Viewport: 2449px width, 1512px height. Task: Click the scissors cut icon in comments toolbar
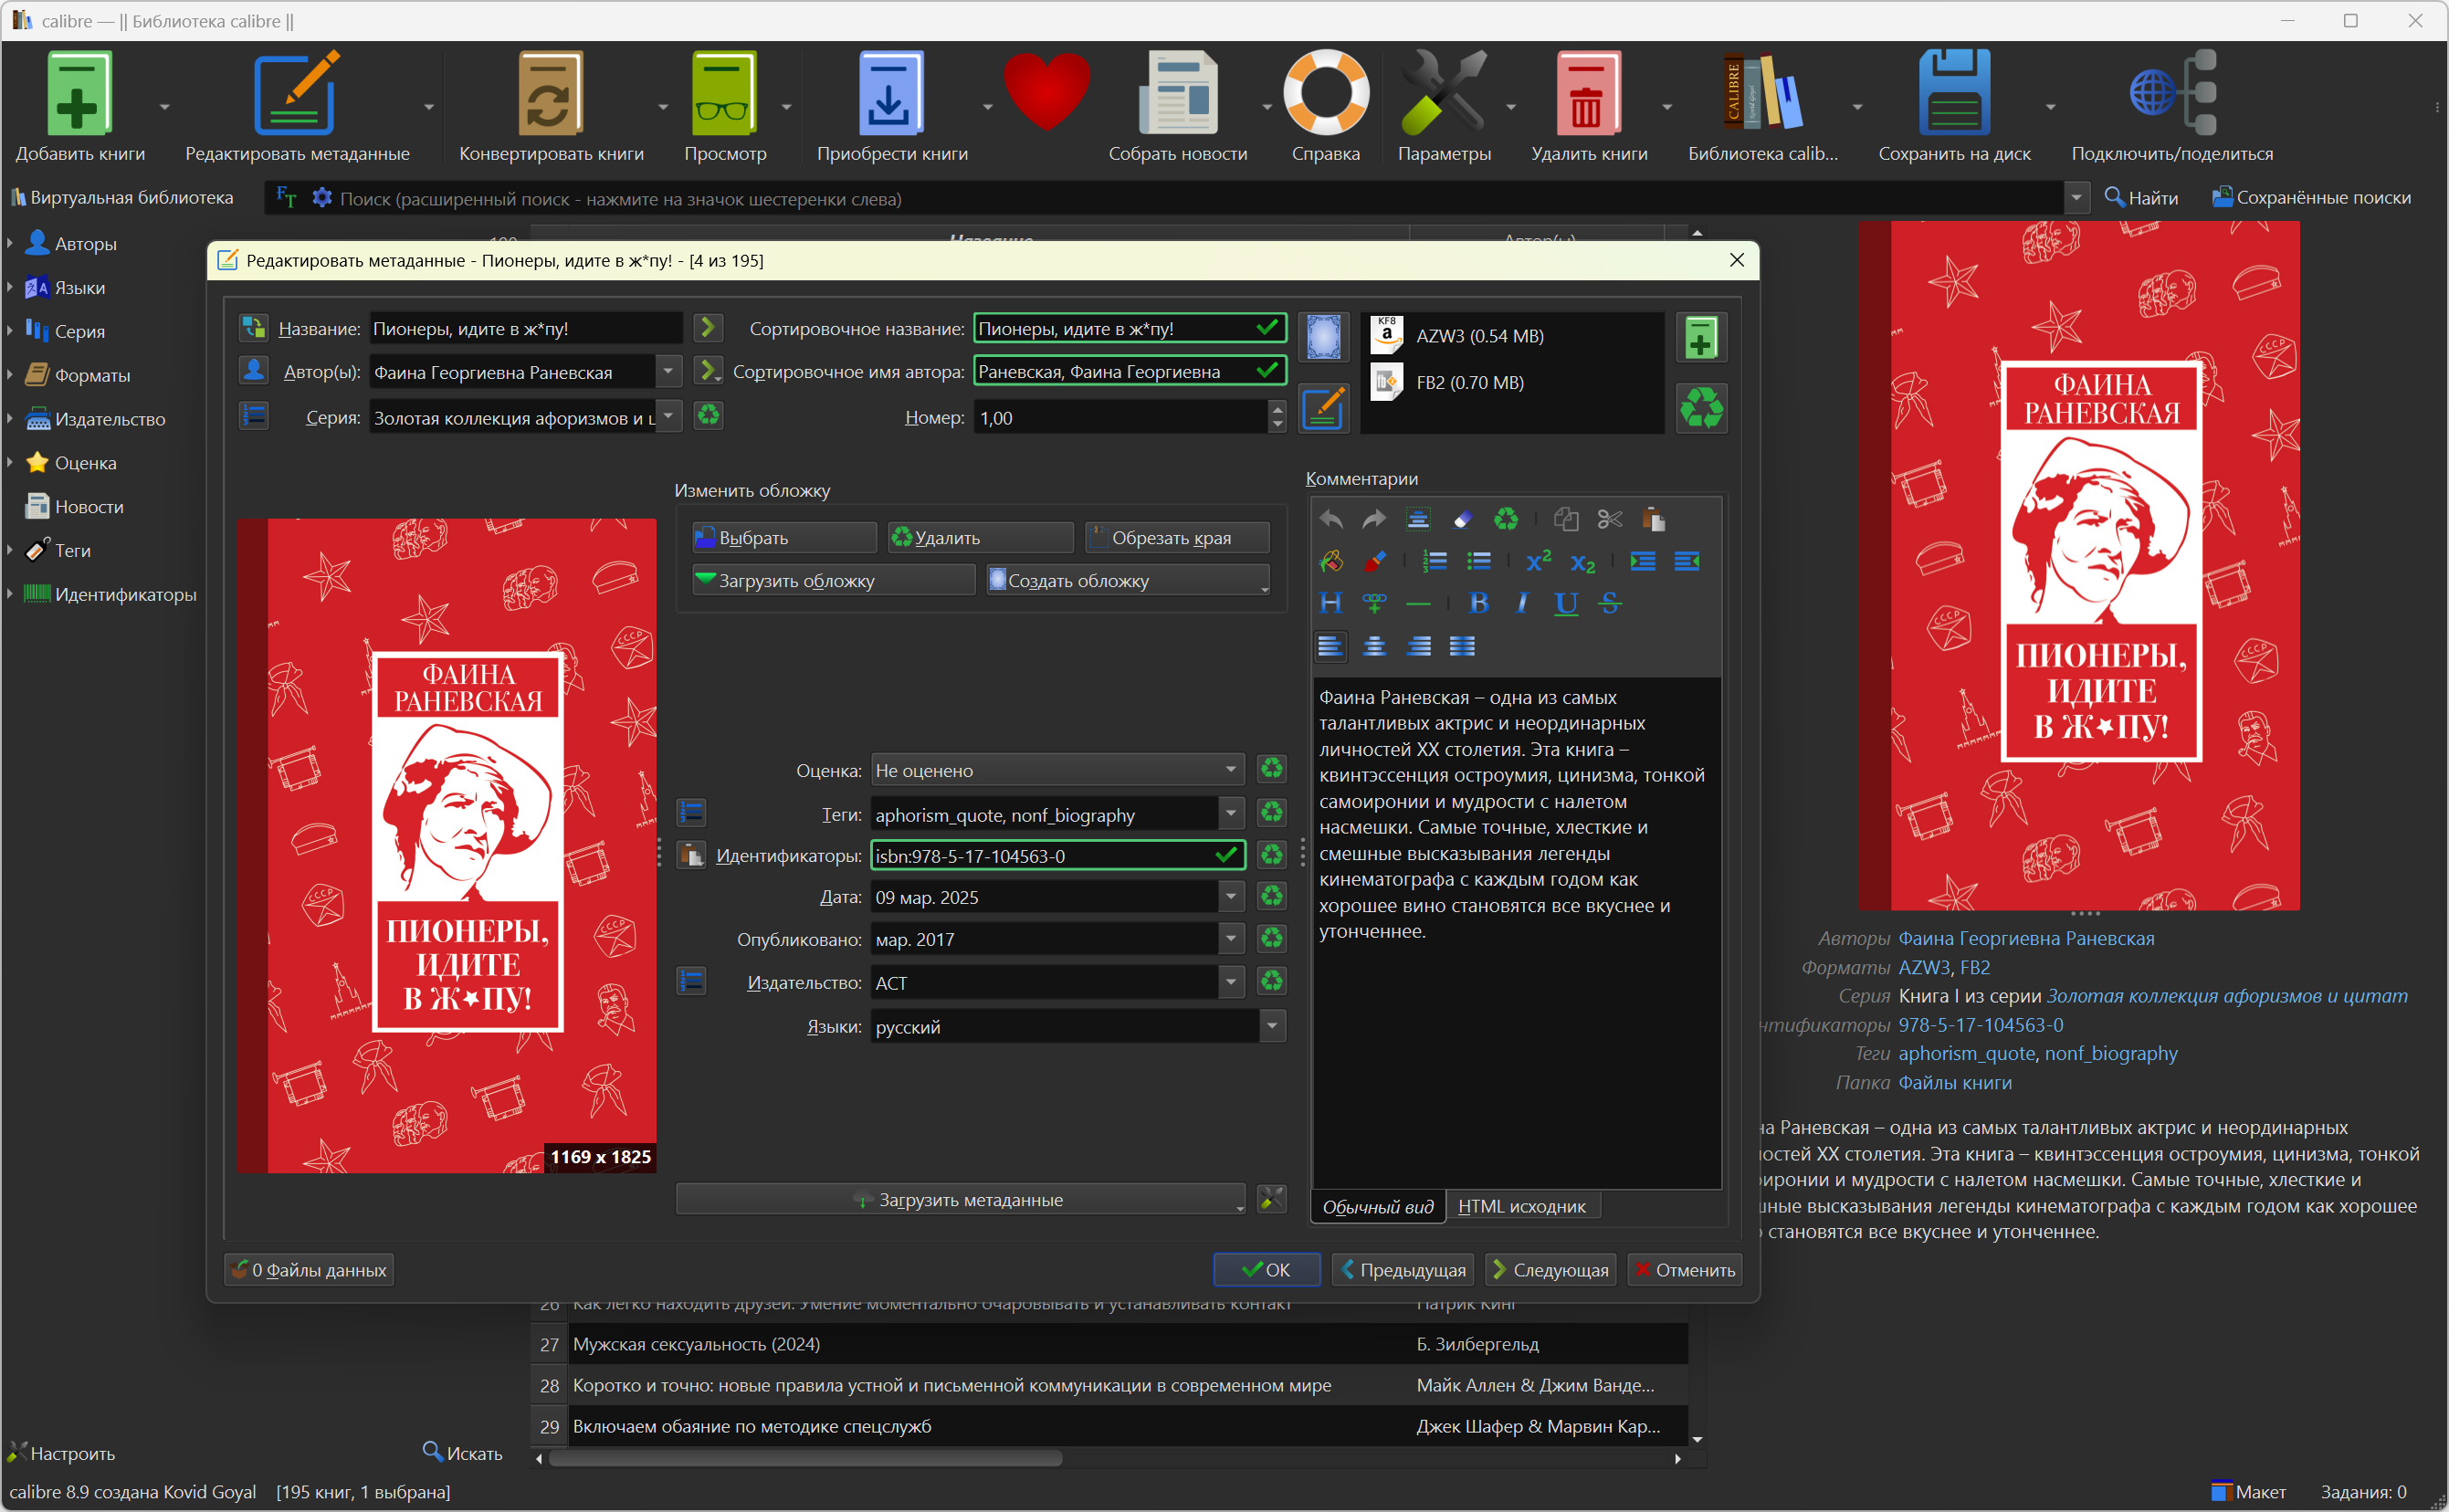point(1609,519)
